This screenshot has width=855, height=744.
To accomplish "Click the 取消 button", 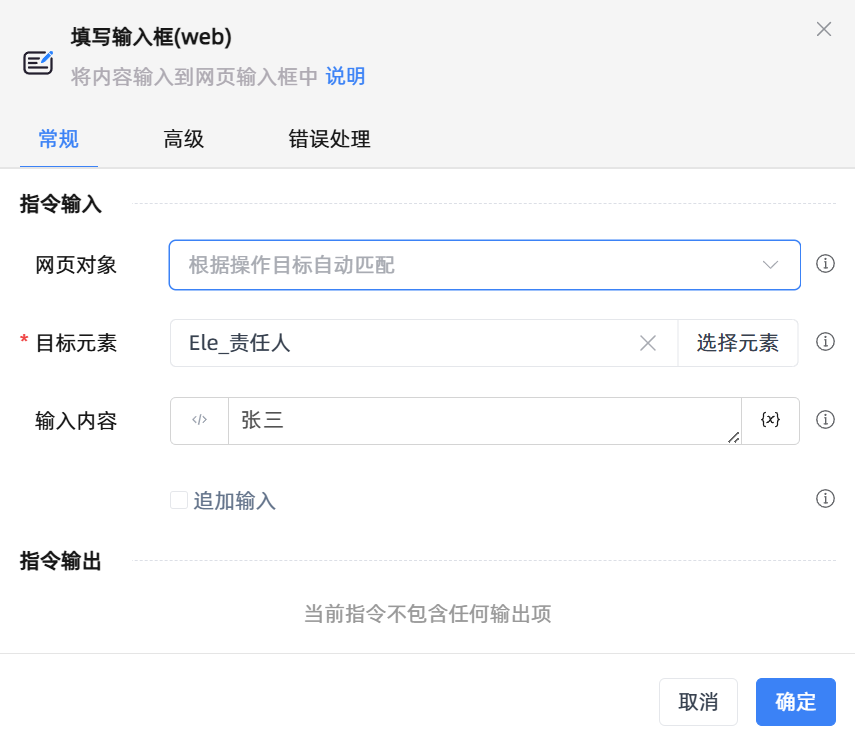I will [x=698, y=702].
